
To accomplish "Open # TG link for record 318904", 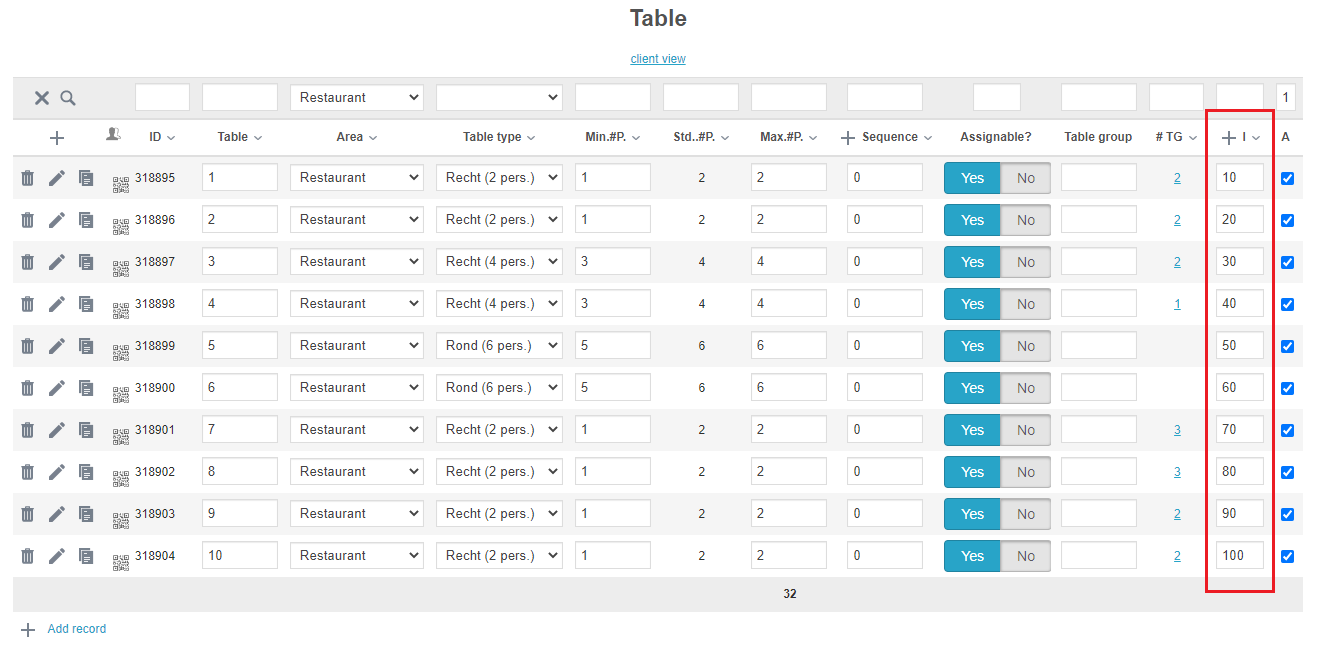I will coord(1177,556).
